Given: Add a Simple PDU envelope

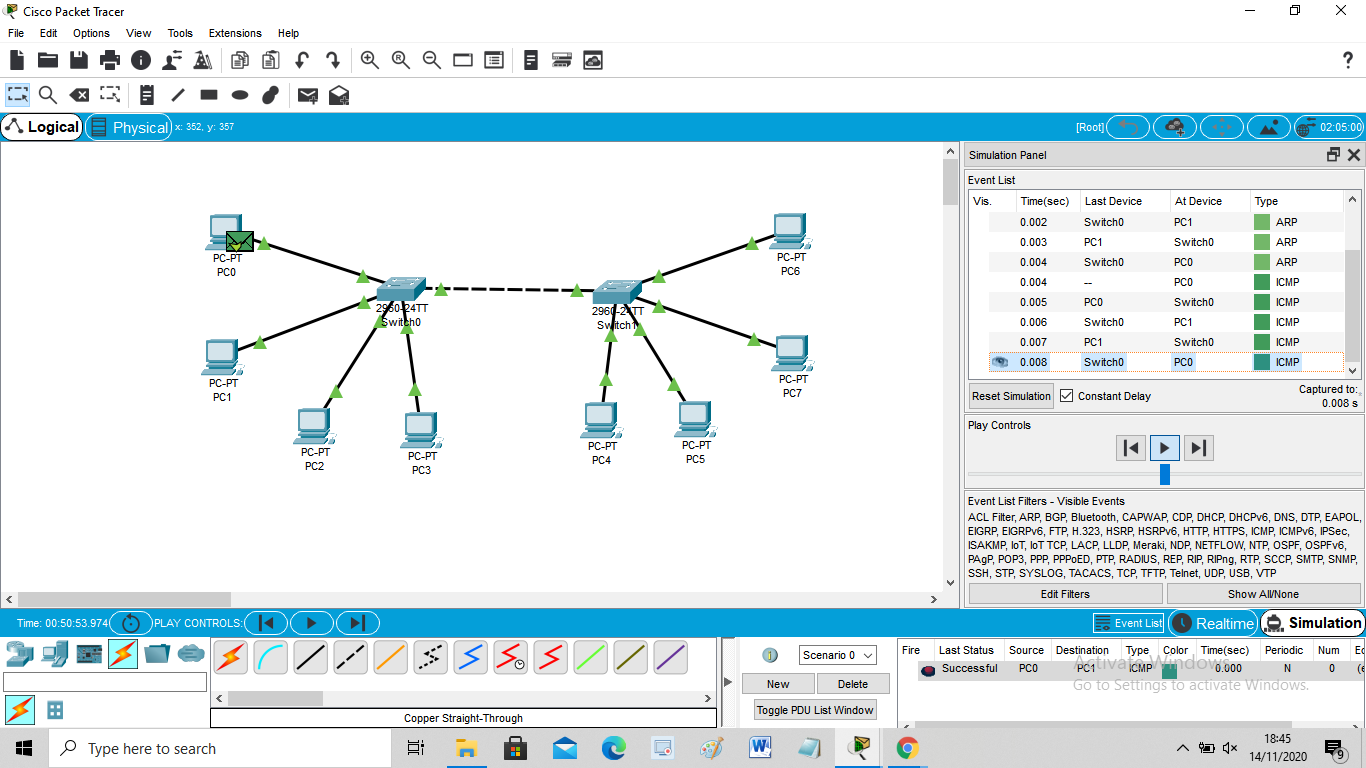Looking at the screenshot, I should click(x=308, y=95).
